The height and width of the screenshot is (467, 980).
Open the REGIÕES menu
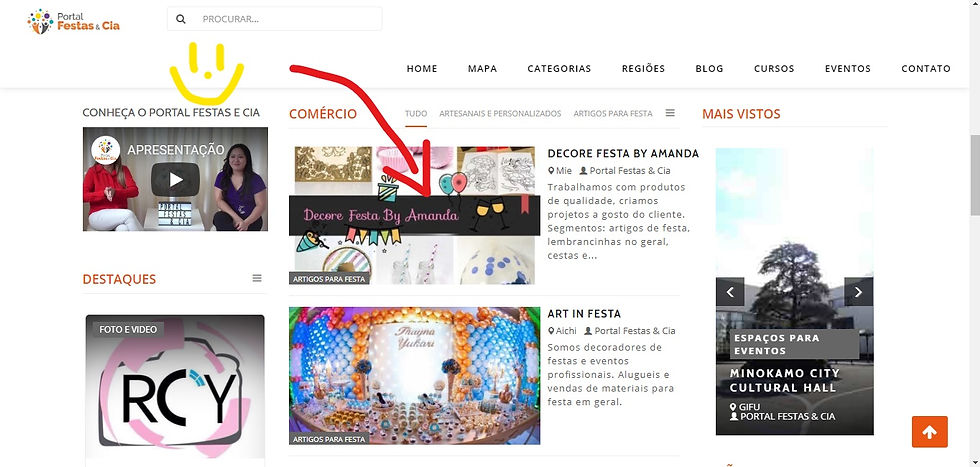point(643,69)
